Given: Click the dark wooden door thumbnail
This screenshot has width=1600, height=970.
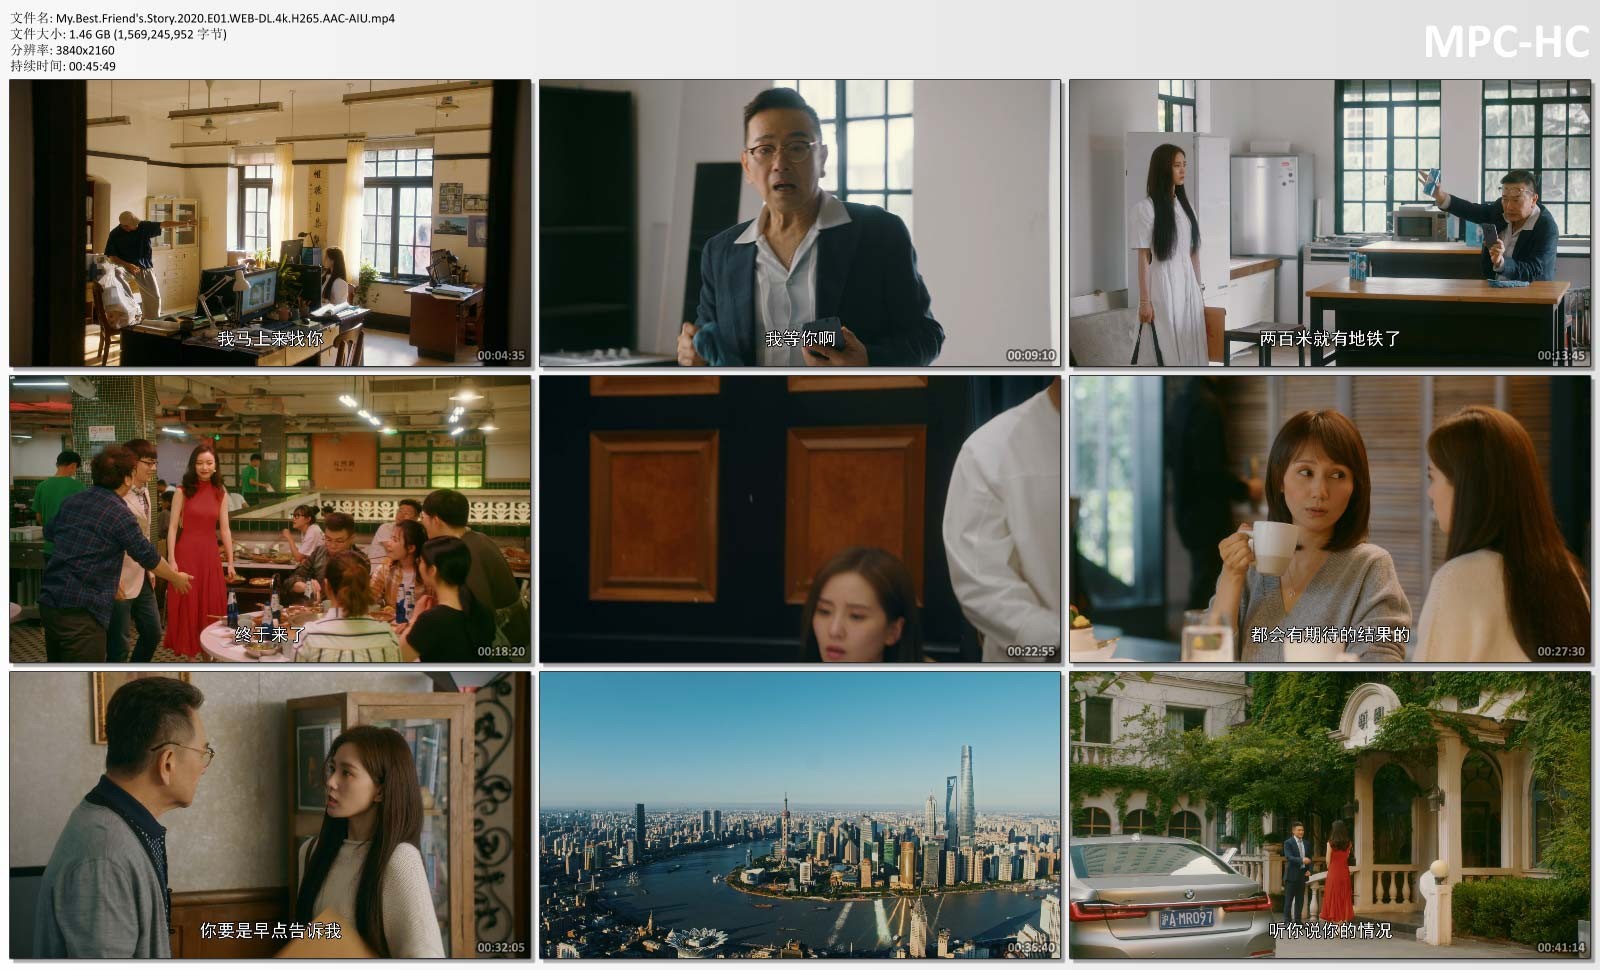Looking at the screenshot, I should [800, 519].
